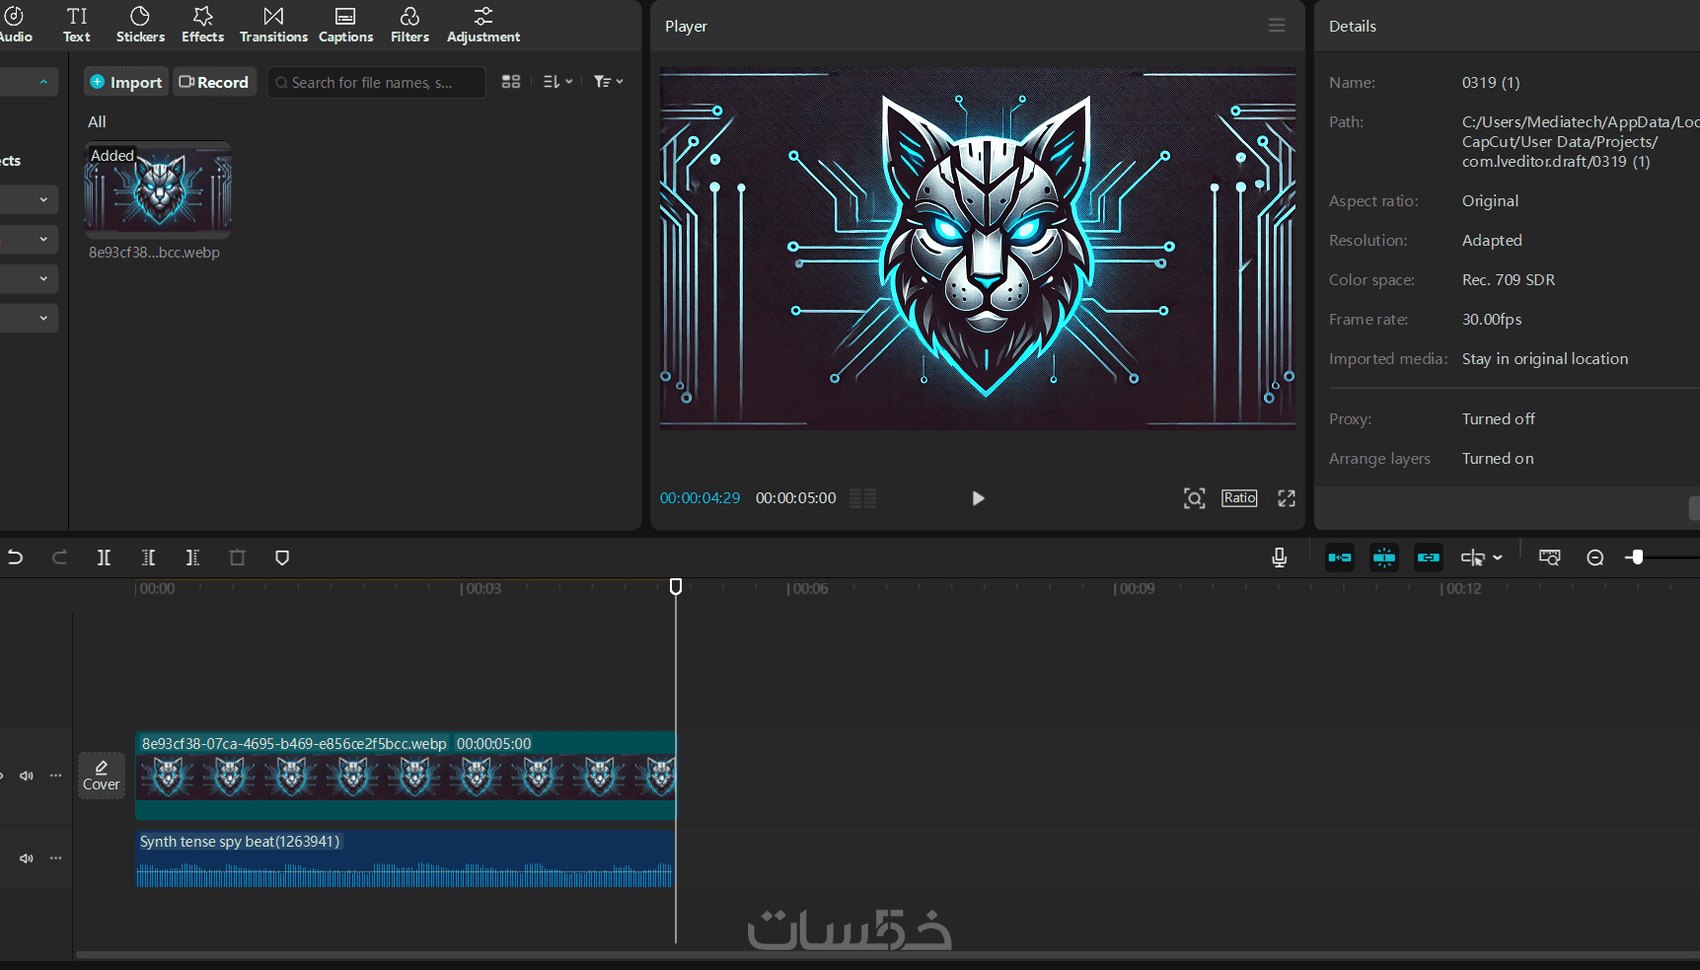Toggle the main track magnet
The width and height of the screenshot is (1700, 970).
coord(1340,558)
